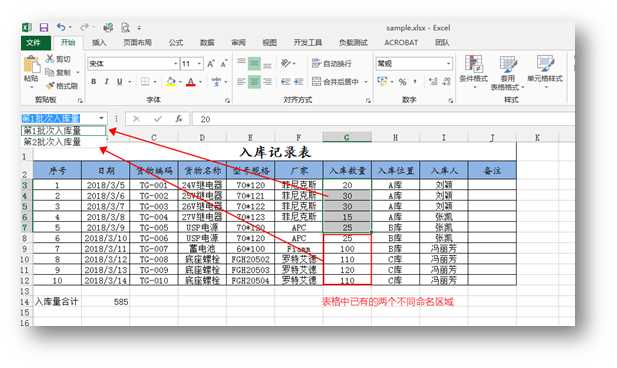Screen dimensions: 617x368
Task: Click the decrease indent icon
Action: pyautogui.click(x=286, y=82)
